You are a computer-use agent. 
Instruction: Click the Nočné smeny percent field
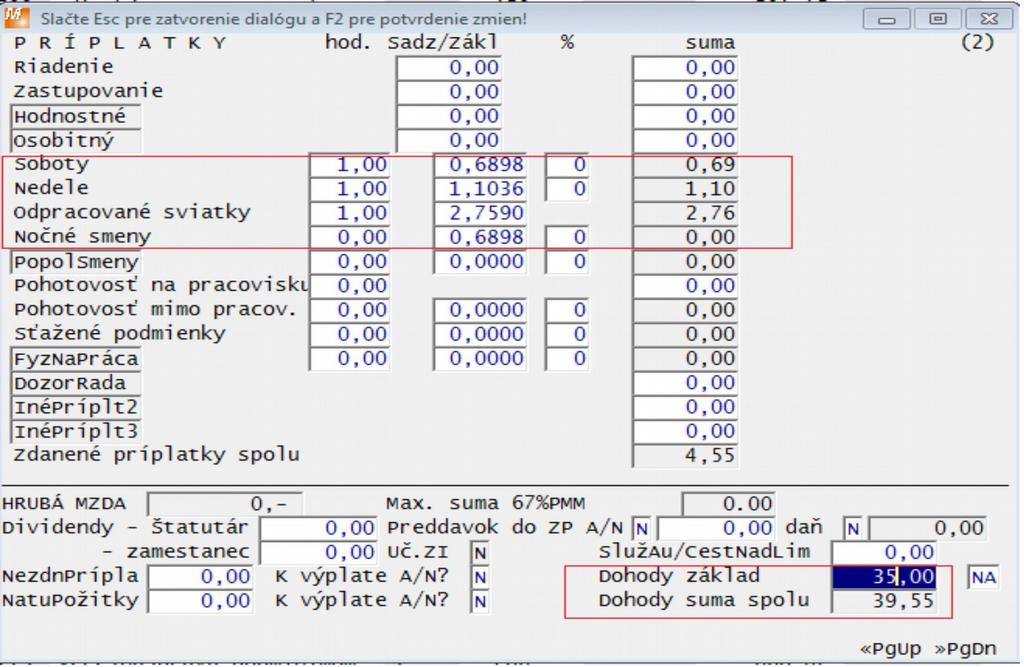pos(567,237)
